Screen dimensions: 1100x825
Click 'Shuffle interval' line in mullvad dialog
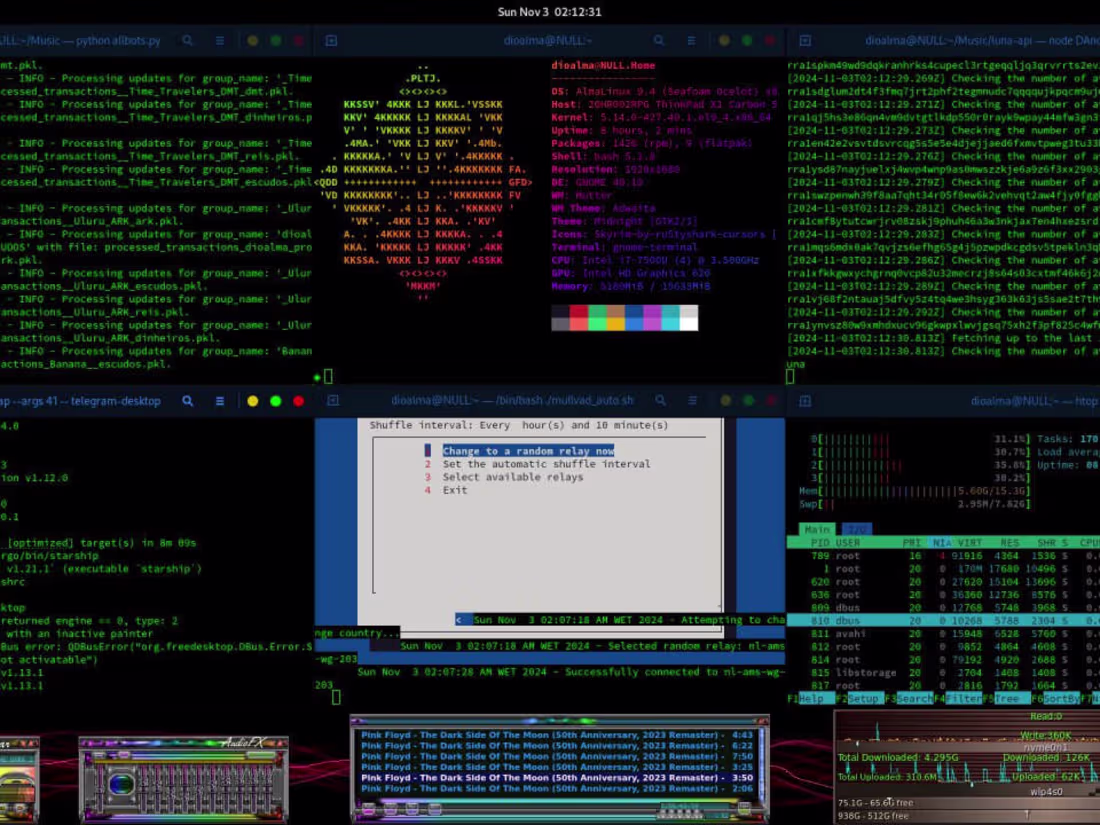[518, 425]
